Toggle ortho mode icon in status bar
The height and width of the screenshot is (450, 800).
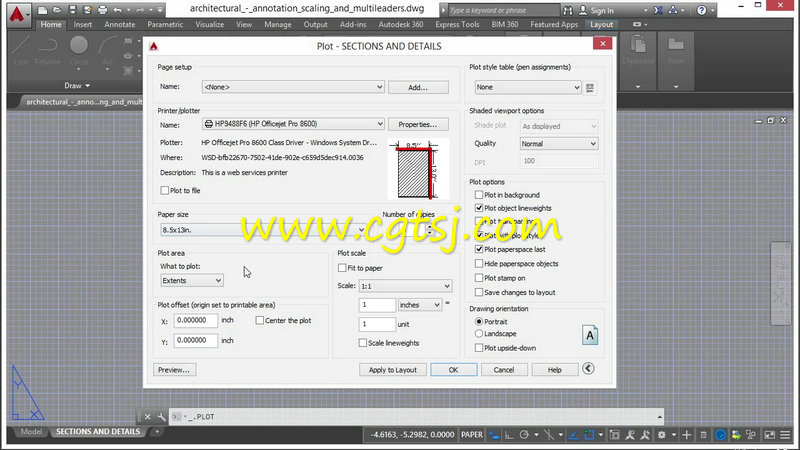pos(509,435)
